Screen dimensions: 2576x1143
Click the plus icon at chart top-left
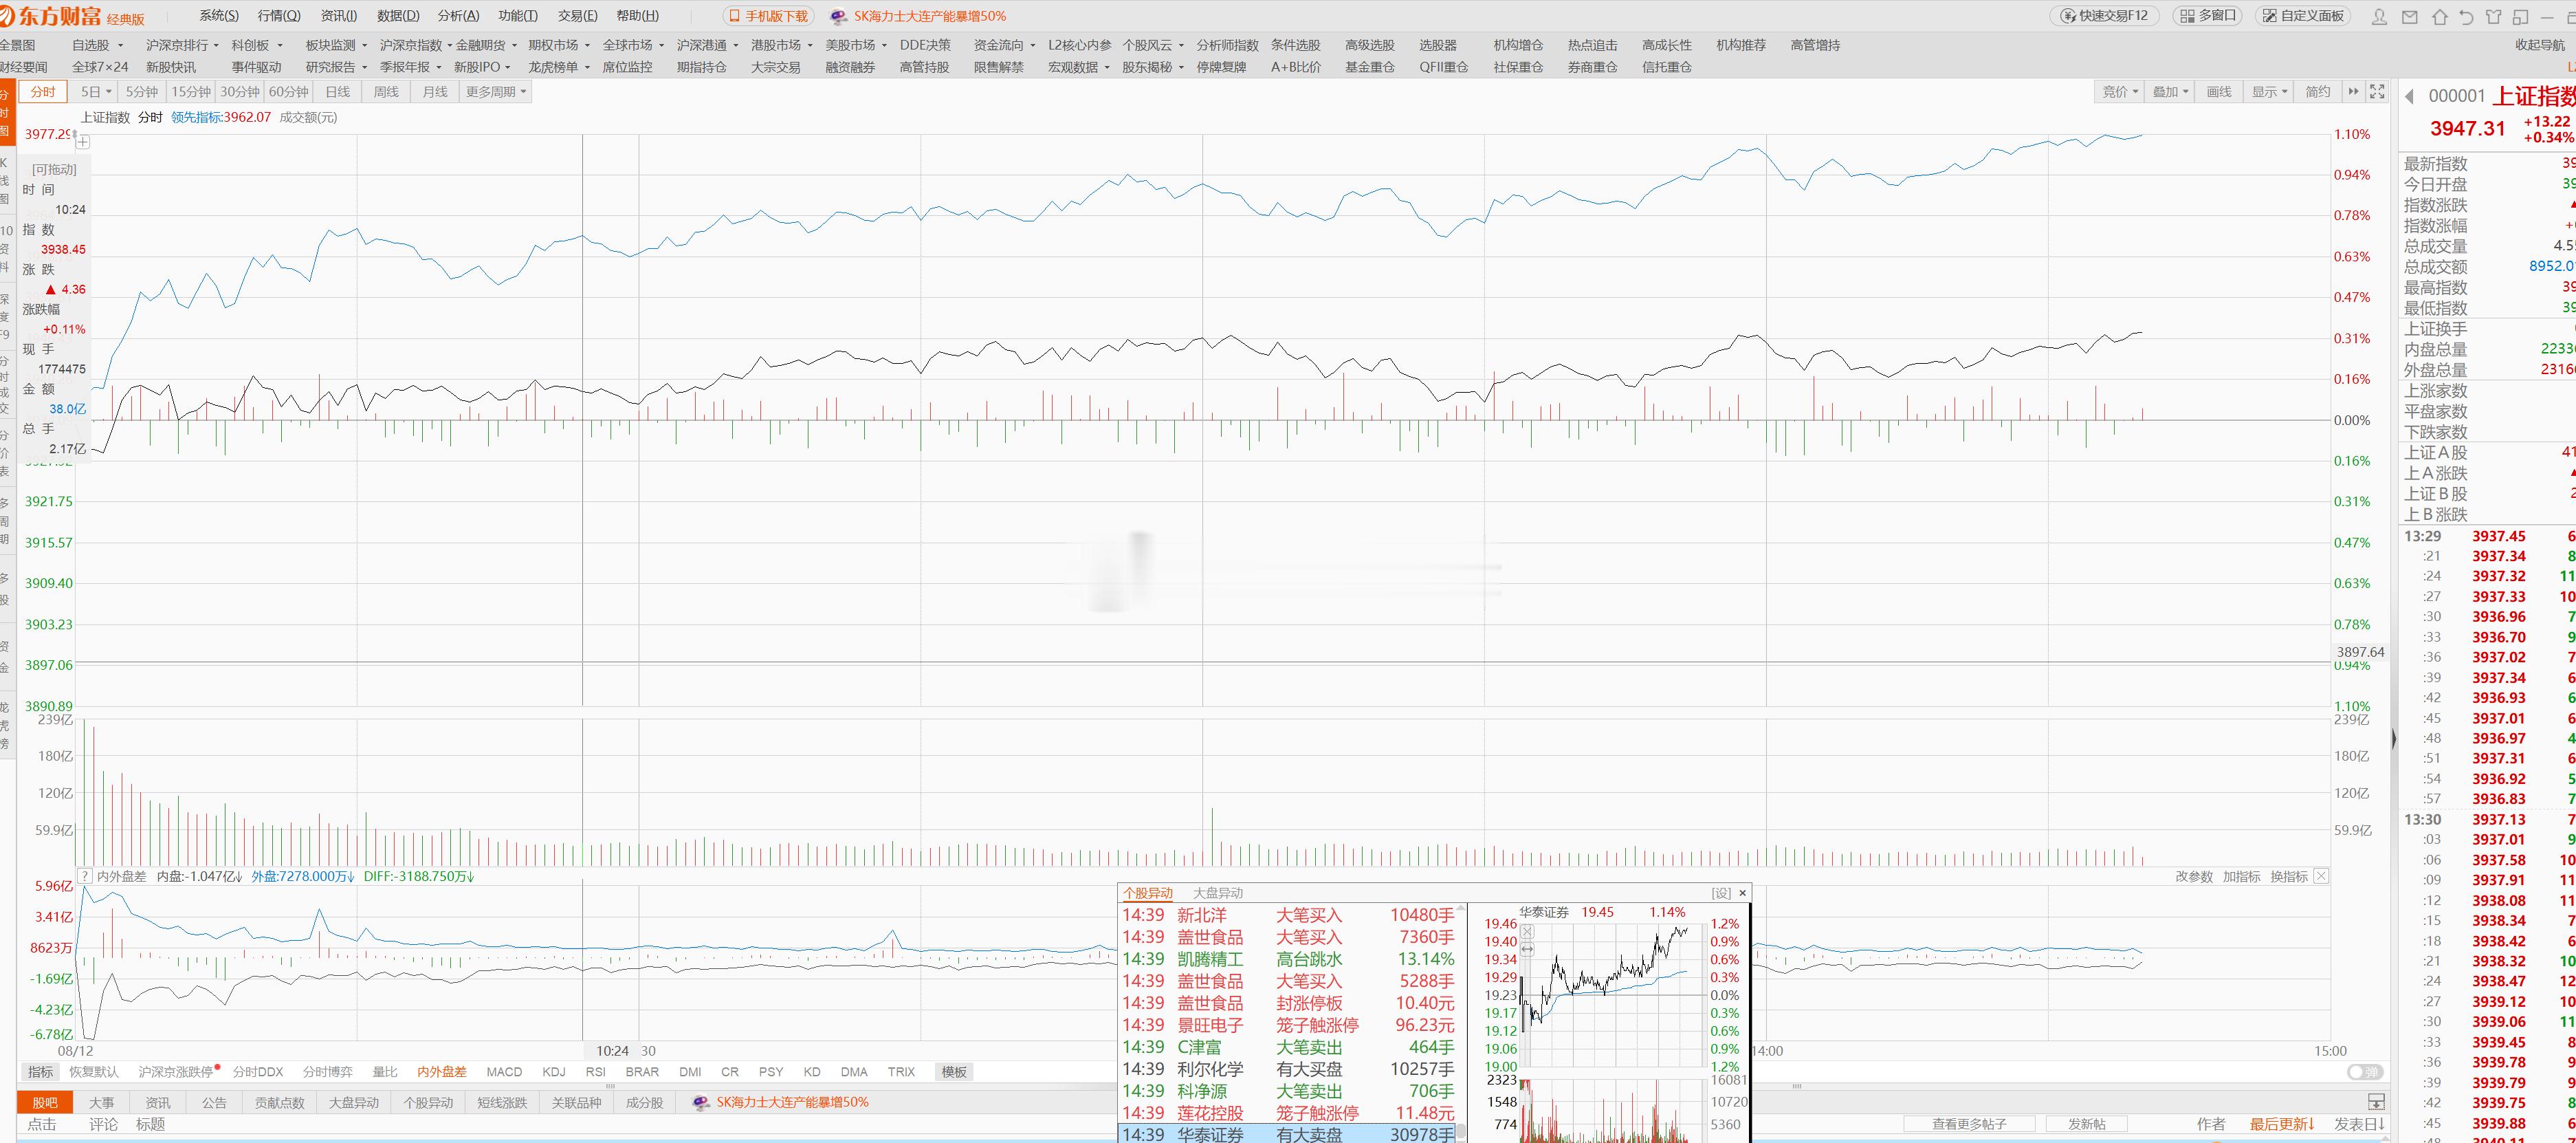tap(83, 142)
